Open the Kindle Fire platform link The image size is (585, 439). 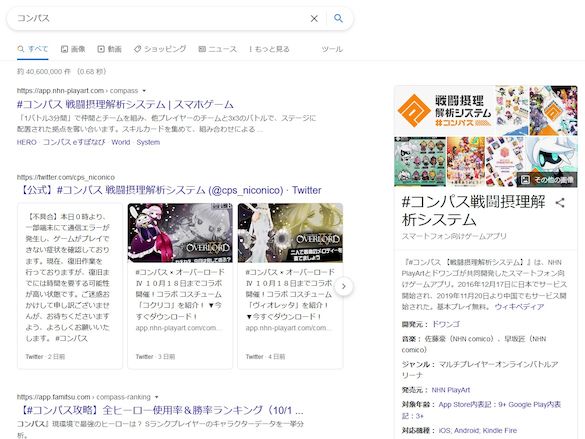point(500,430)
